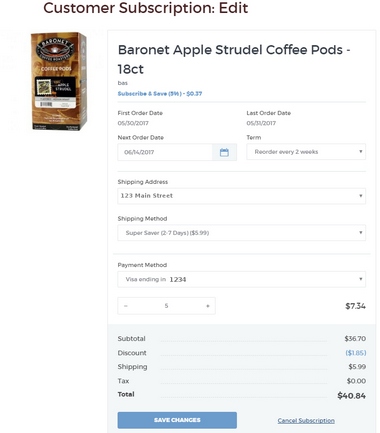Click the discount amount ($1.85)
Viewport: 380px width, 433px height.
(356, 353)
